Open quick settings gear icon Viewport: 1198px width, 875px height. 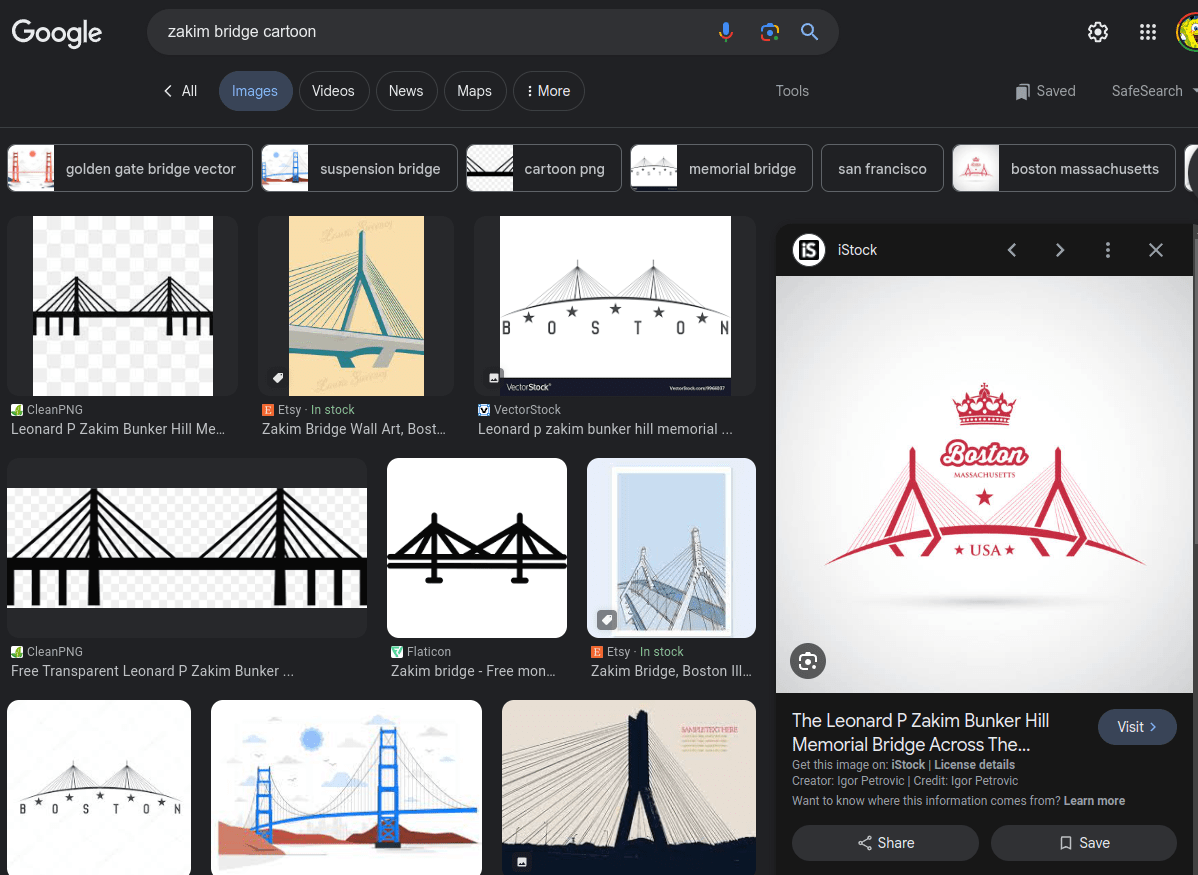click(x=1098, y=32)
